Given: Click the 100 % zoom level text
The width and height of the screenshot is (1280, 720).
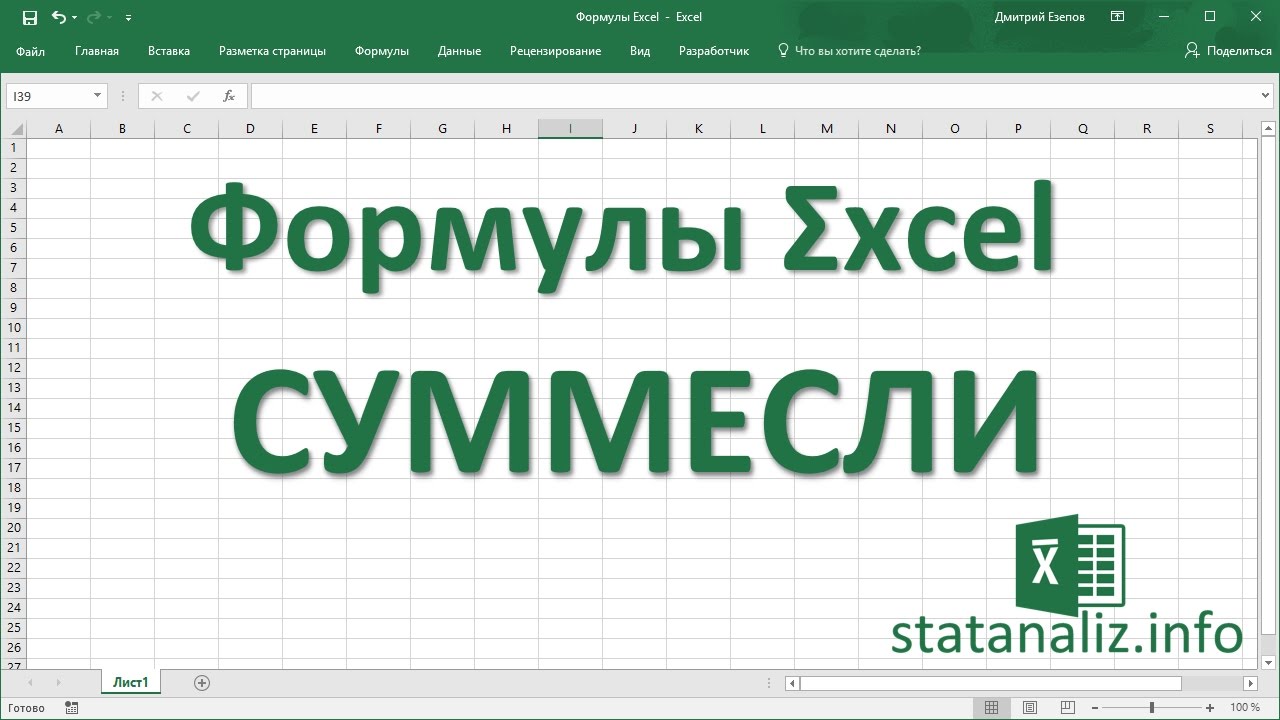Looking at the screenshot, I should [1245, 707].
